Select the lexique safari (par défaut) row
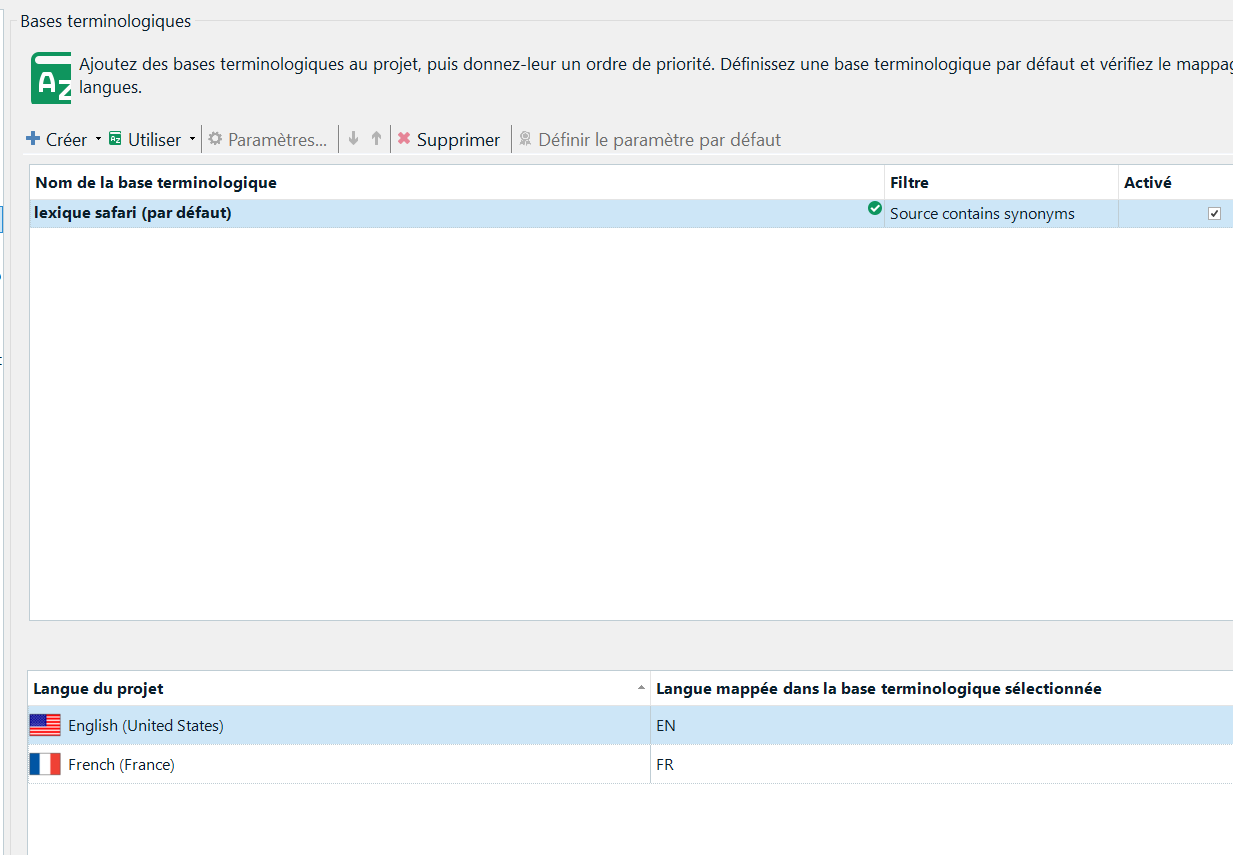The width and height of the screenshot is (1233, 855). (631, 213)
